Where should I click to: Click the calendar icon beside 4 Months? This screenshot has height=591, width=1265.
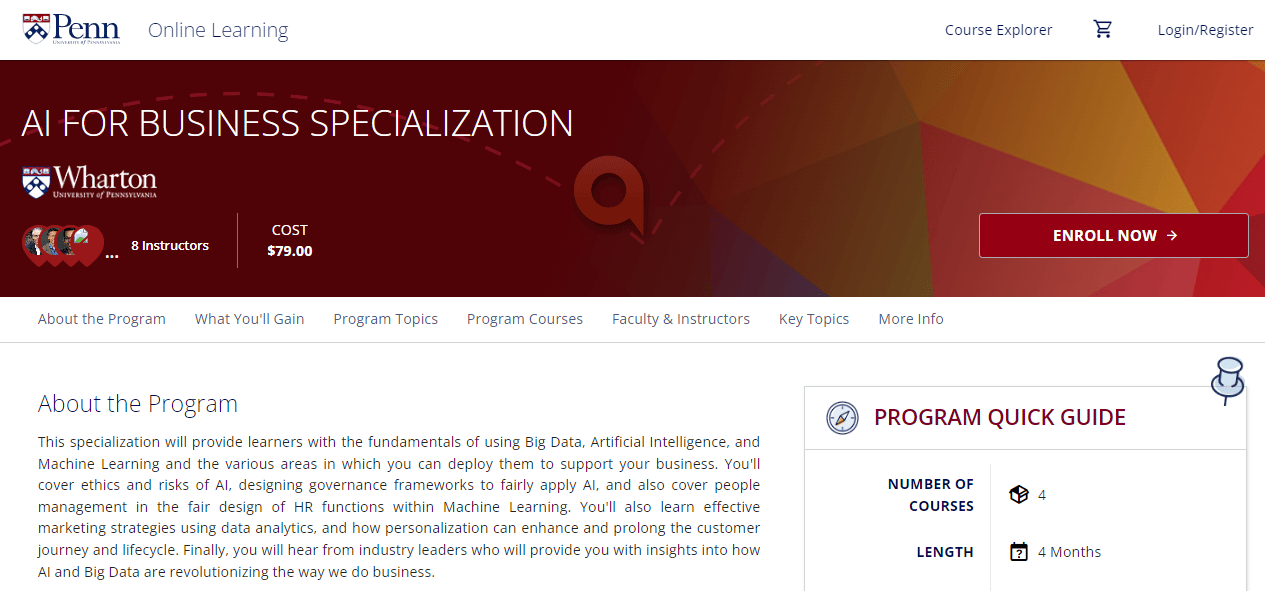pyautogui.click(x=1018, y=552)
